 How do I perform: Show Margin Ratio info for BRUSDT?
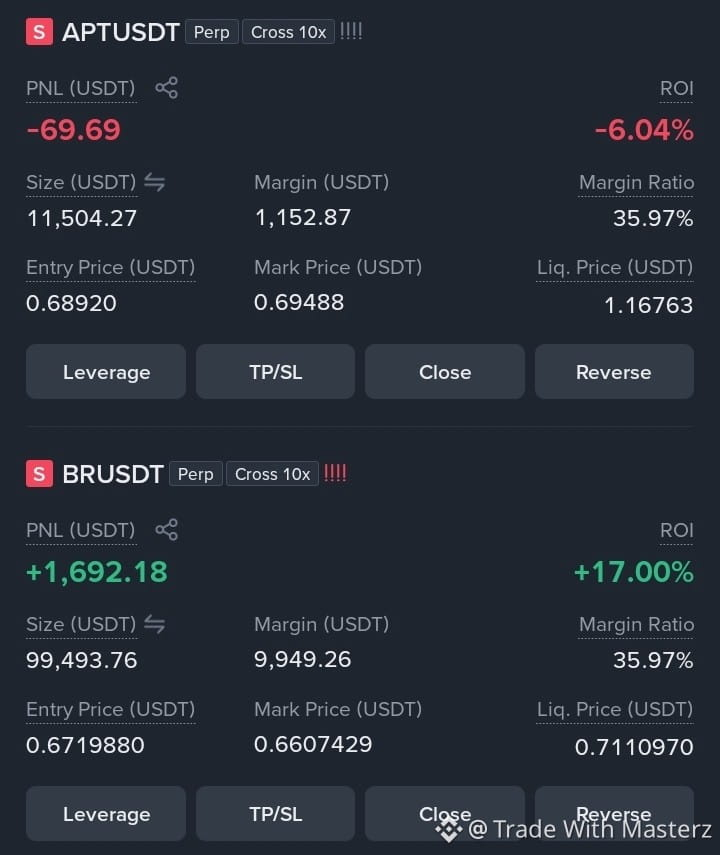click(x=636, y=624)
